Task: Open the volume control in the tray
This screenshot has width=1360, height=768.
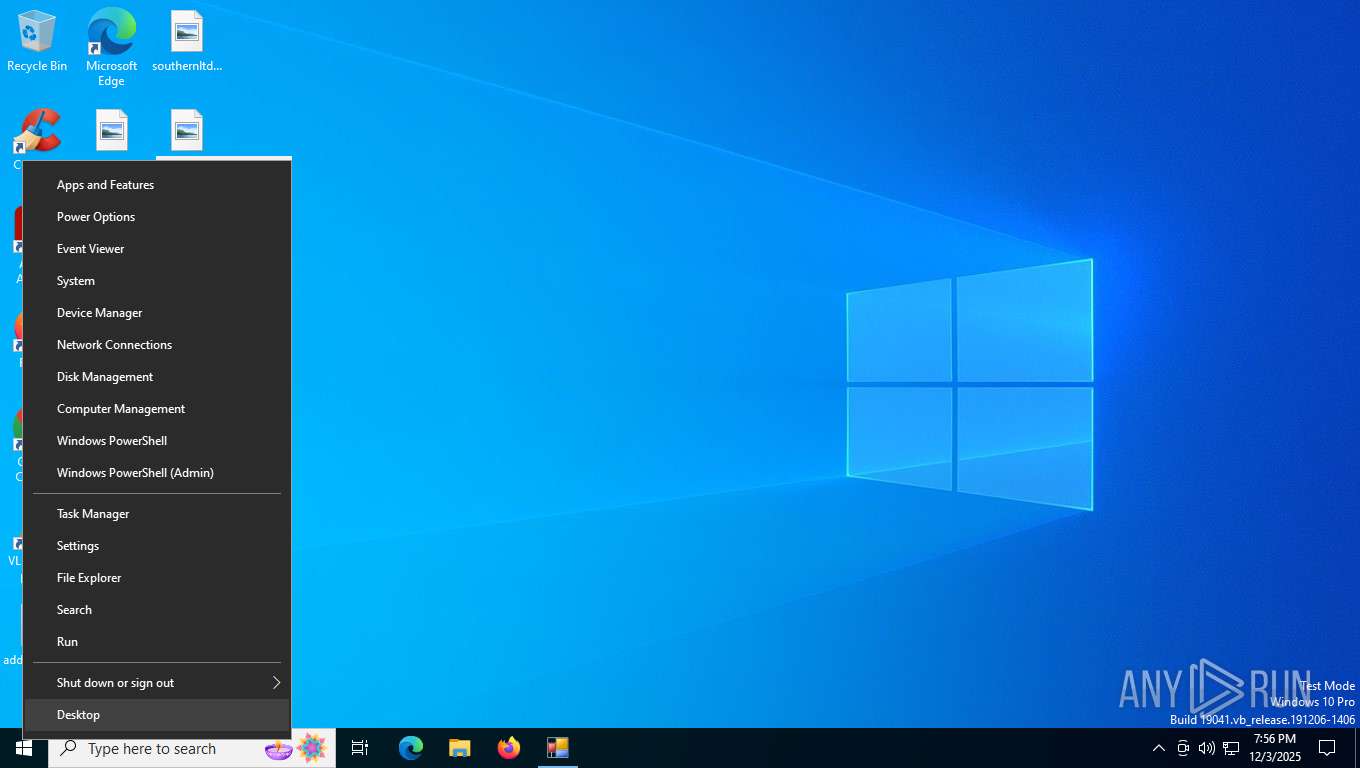Action: pos(1206,748)
